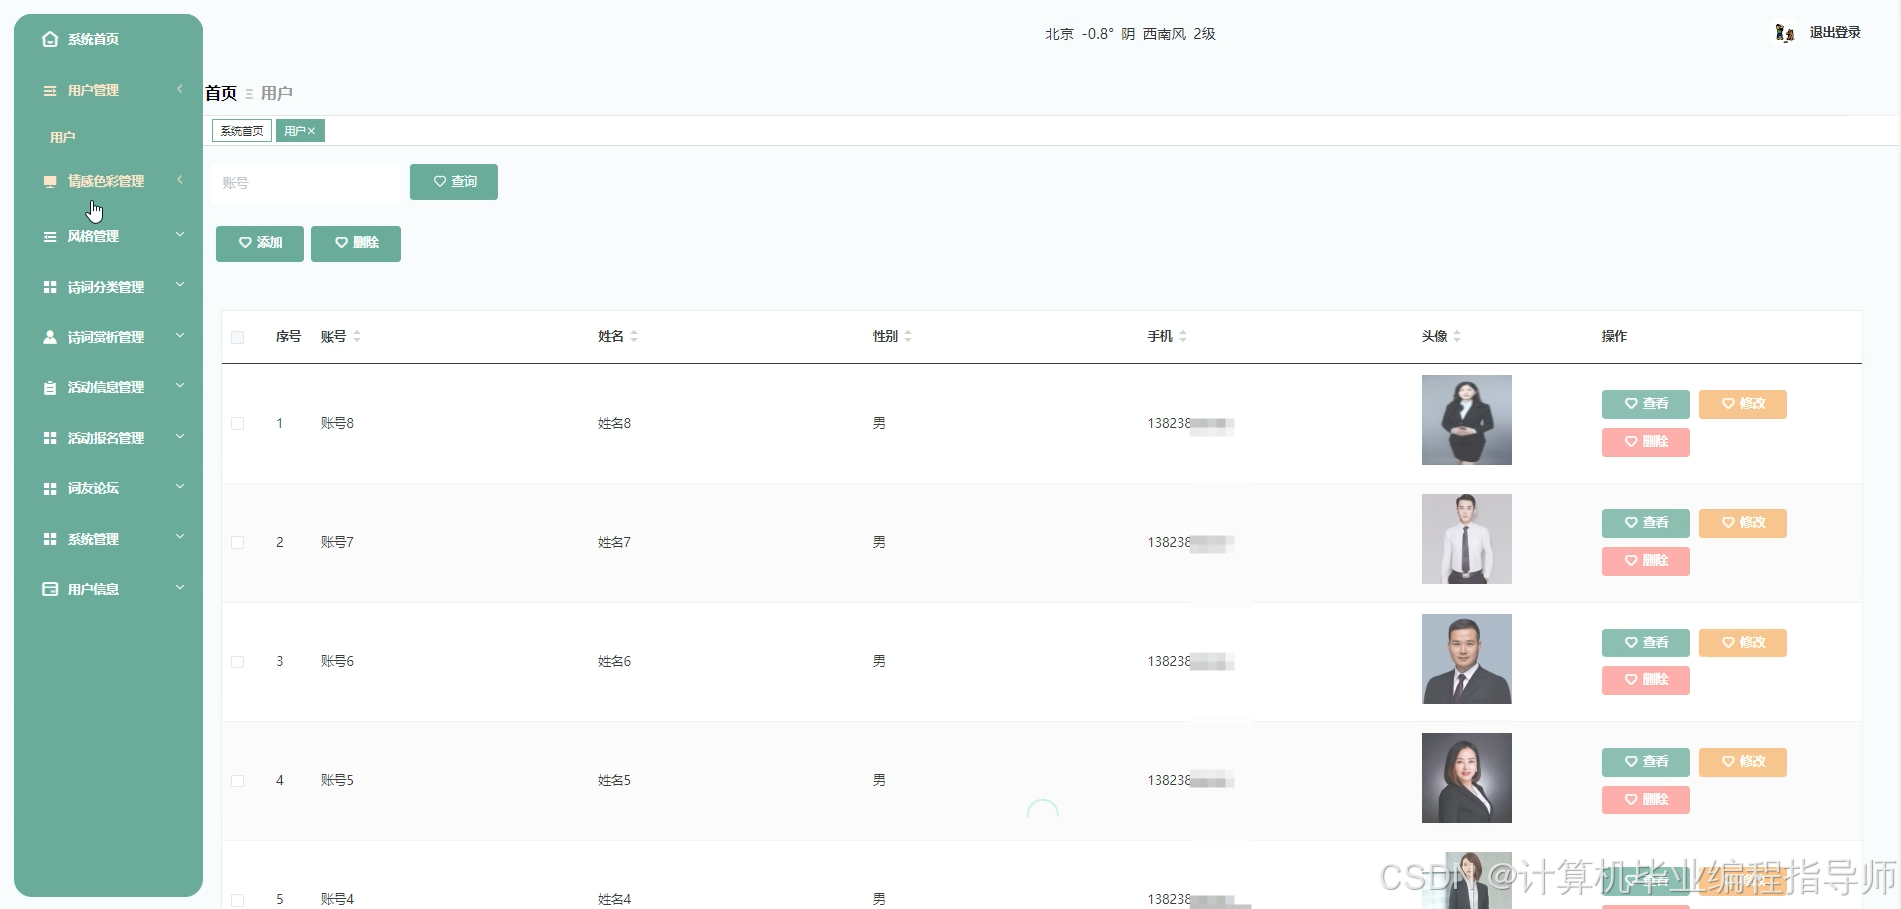
Task: Click the 查询 search button
Action: click(454, 182)
